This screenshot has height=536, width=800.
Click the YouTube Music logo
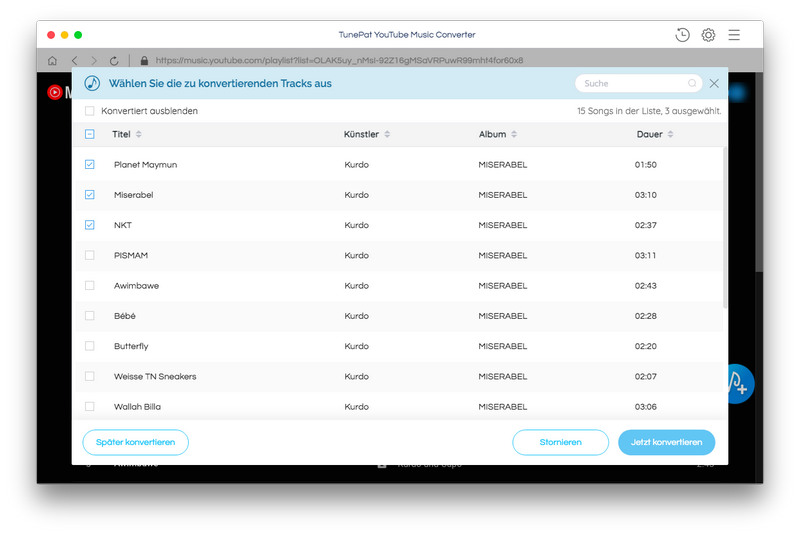pyautogui.click(x=55, y=92)
